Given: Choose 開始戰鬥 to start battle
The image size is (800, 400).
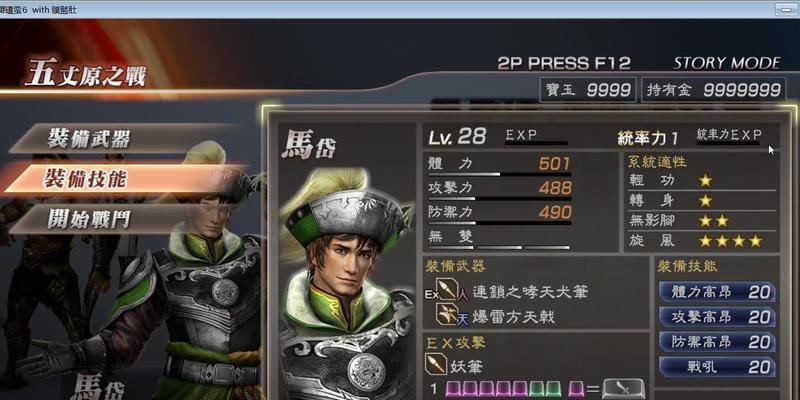Looking at the screenshot, I should [x=122, y=219].
